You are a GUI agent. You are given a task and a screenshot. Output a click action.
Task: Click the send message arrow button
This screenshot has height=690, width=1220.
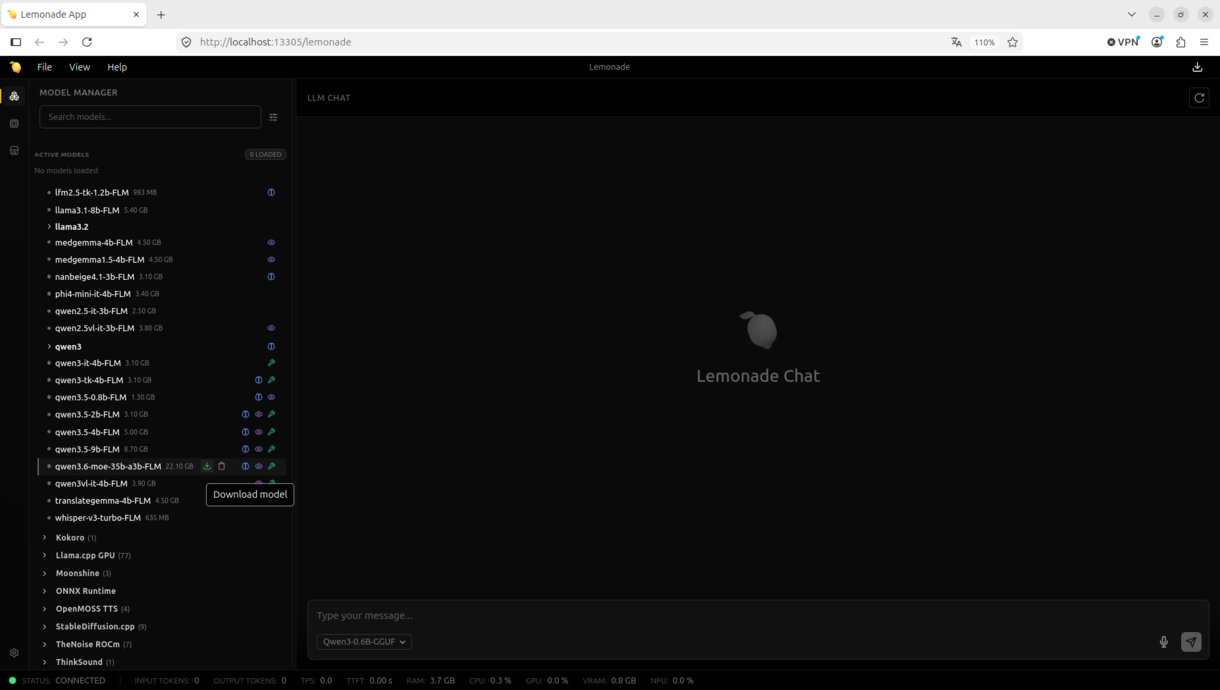[1191, 642]
